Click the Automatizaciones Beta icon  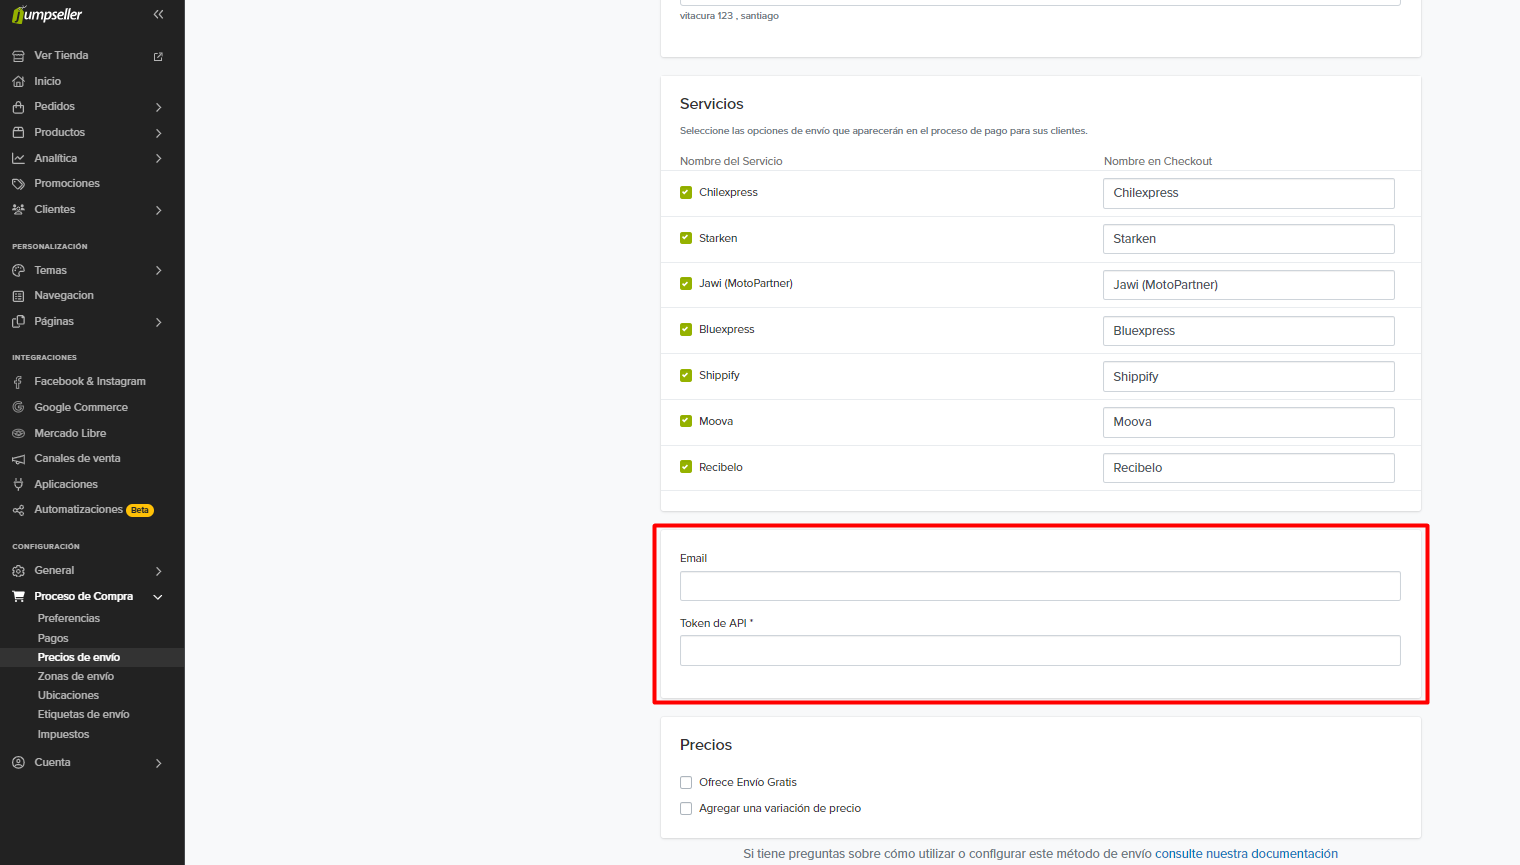(18, 510)
